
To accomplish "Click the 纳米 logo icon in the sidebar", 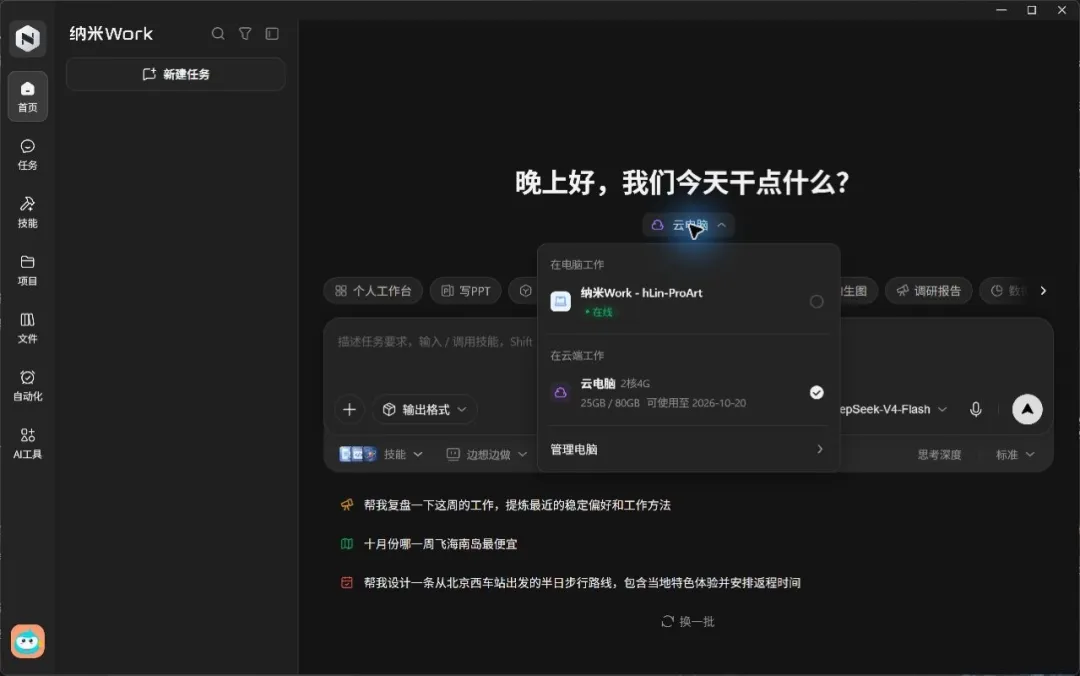I will click(28, 38).
